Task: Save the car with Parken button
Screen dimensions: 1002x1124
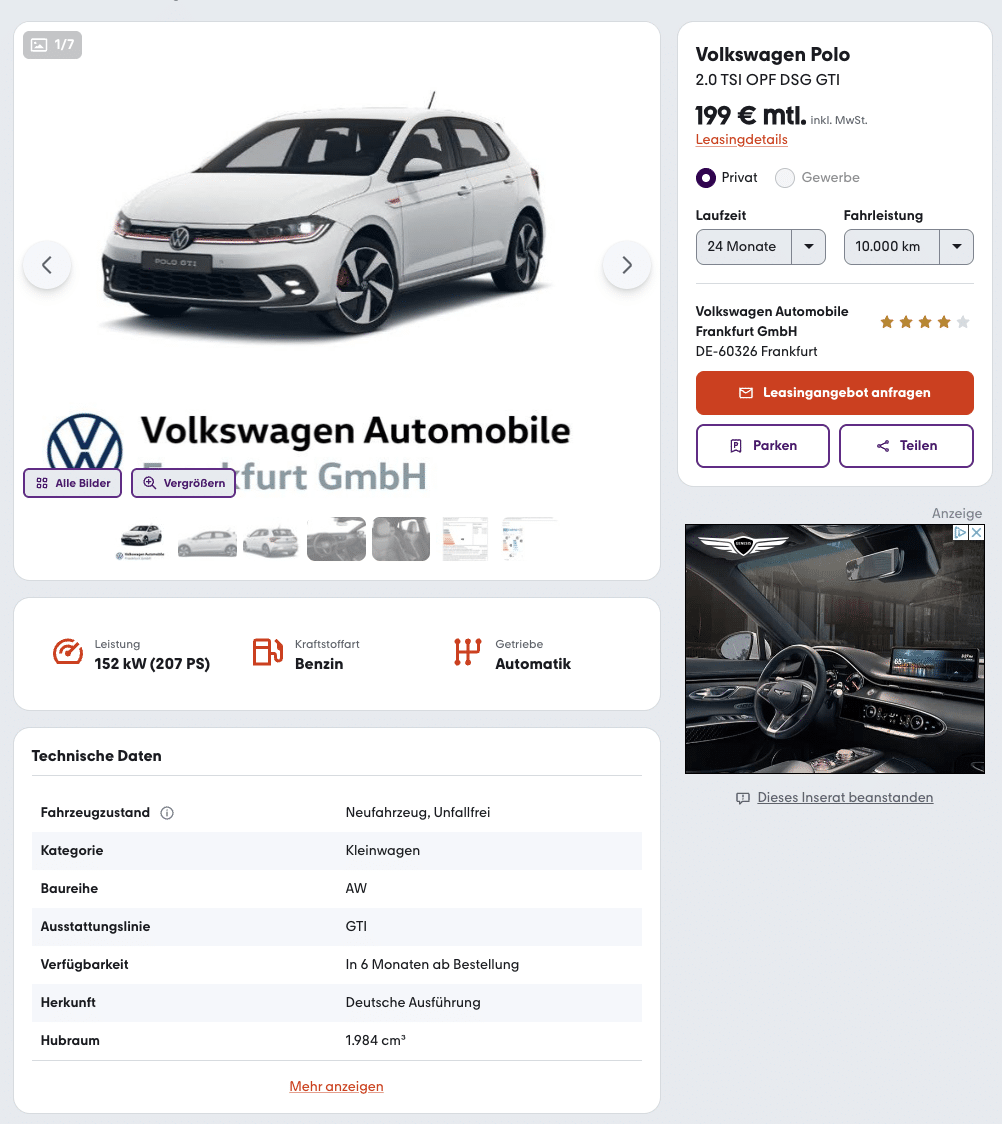Action: (x=763, y=446)
